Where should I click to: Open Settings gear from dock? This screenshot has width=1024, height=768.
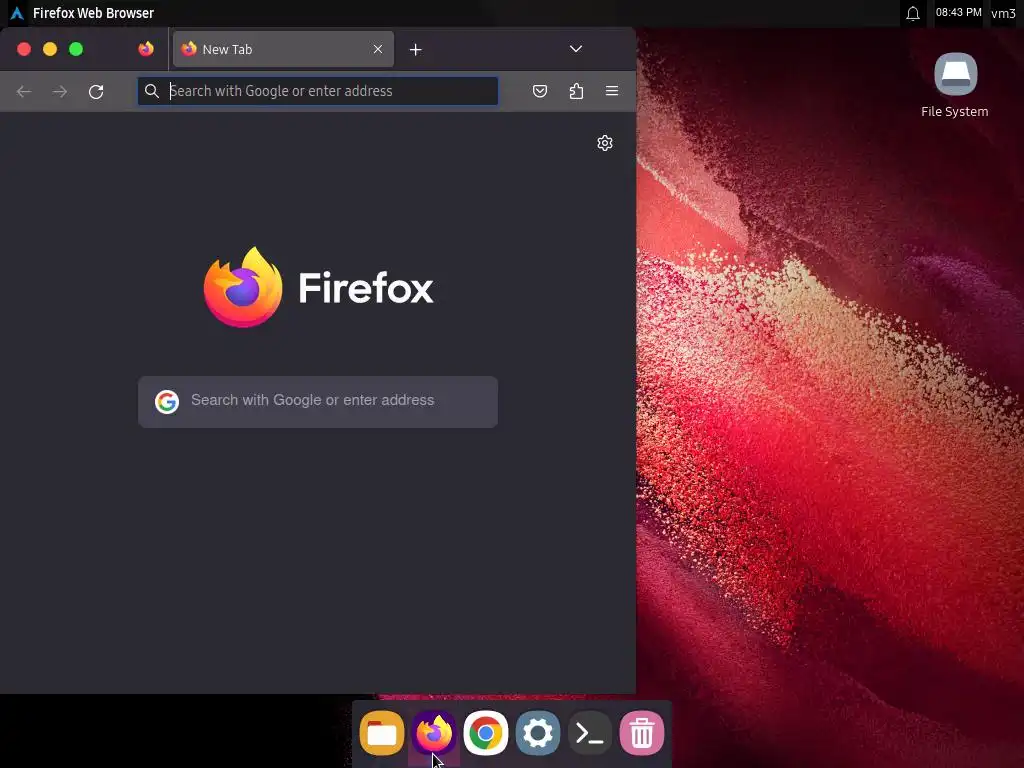(538, 733)
